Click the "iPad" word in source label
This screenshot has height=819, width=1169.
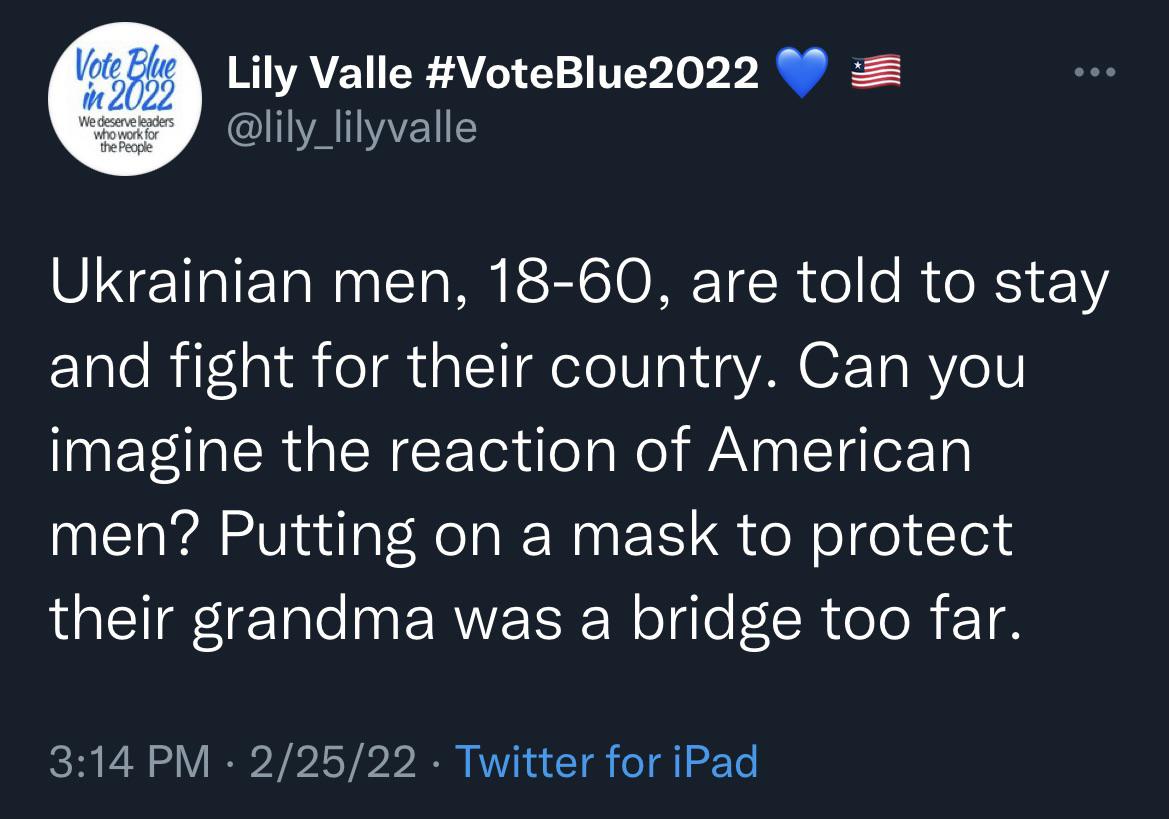(716, 761)
